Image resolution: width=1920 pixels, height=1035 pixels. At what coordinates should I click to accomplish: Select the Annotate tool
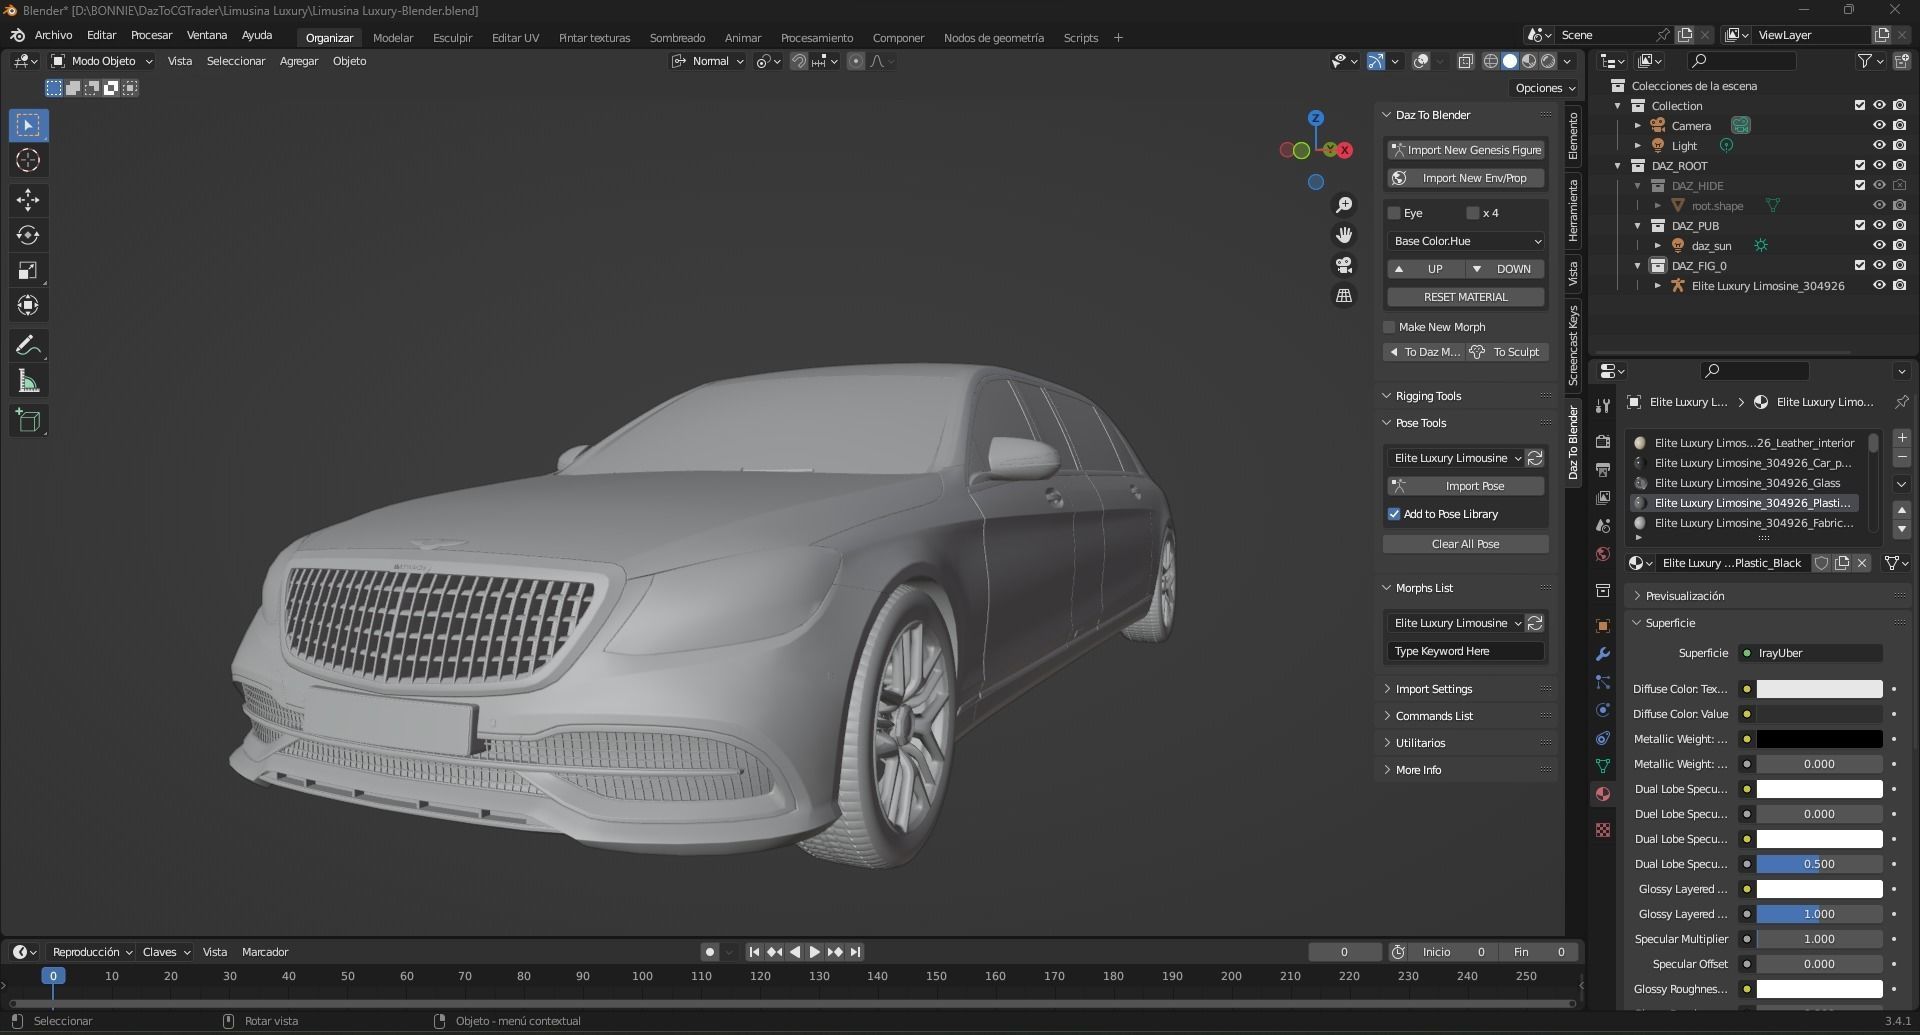(28, 346)
